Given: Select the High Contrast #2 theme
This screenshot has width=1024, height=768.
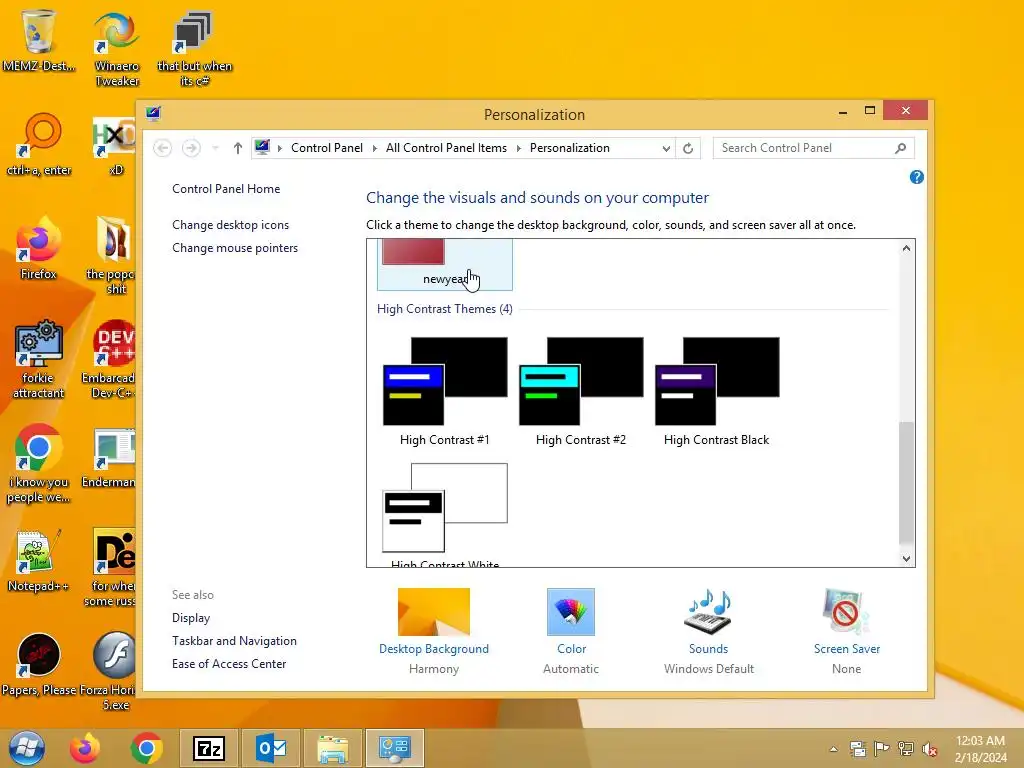Looking at the screenshot, I should tap(581, 392).
